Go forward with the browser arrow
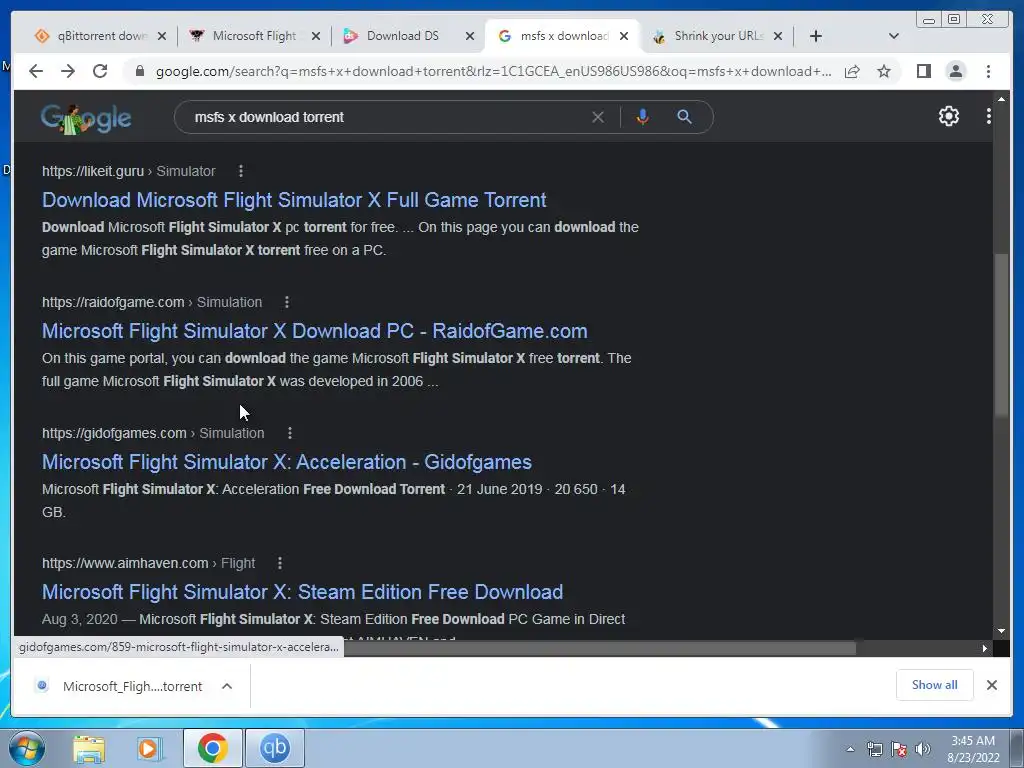Viewport: 1024px width, 768px height. pos(68,71)
